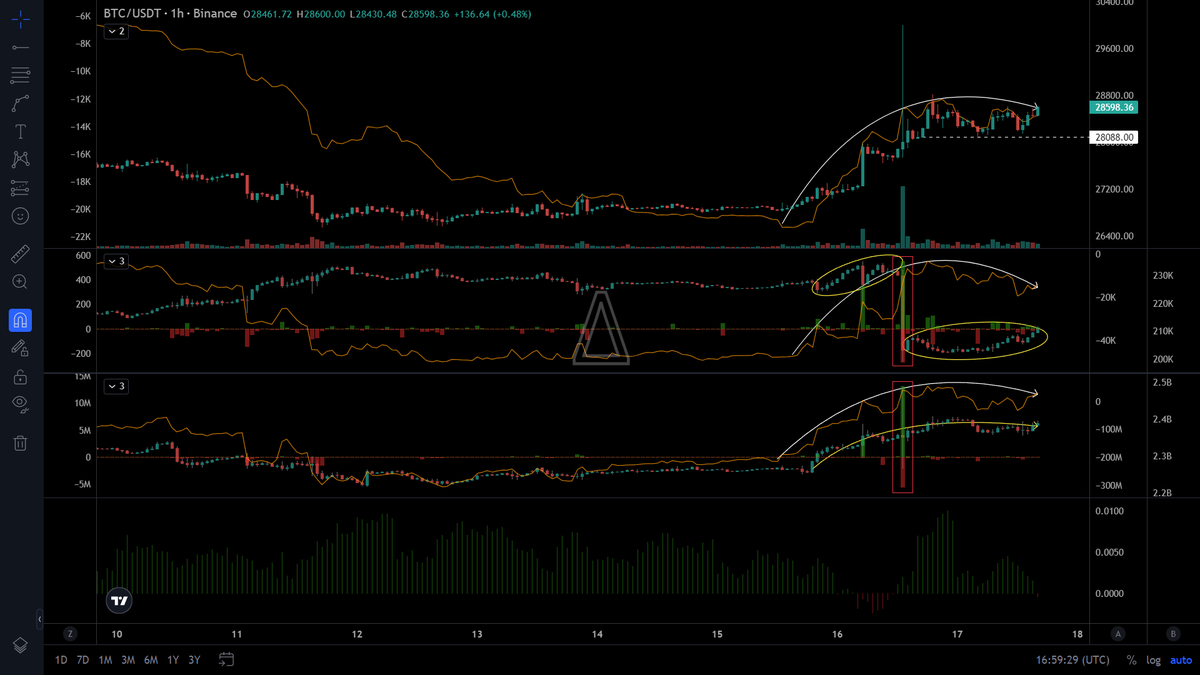Screen dimensions: 1200x675
Task: Open the Fibonacci and Gann tools
Action: 20,75
